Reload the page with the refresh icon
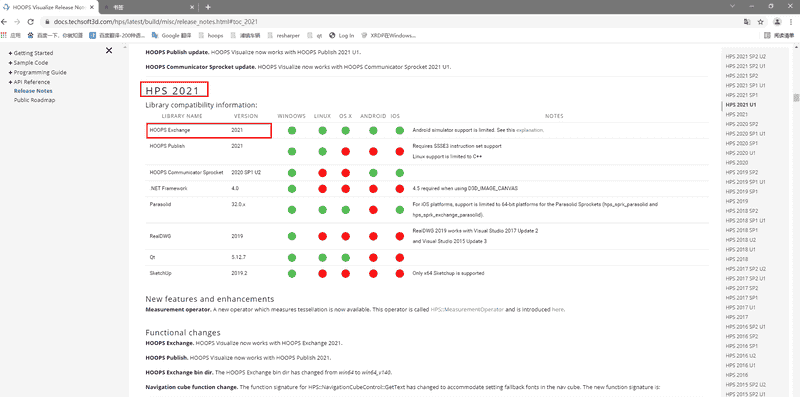This screenshot has width=800, height=397. pos(30,22)
